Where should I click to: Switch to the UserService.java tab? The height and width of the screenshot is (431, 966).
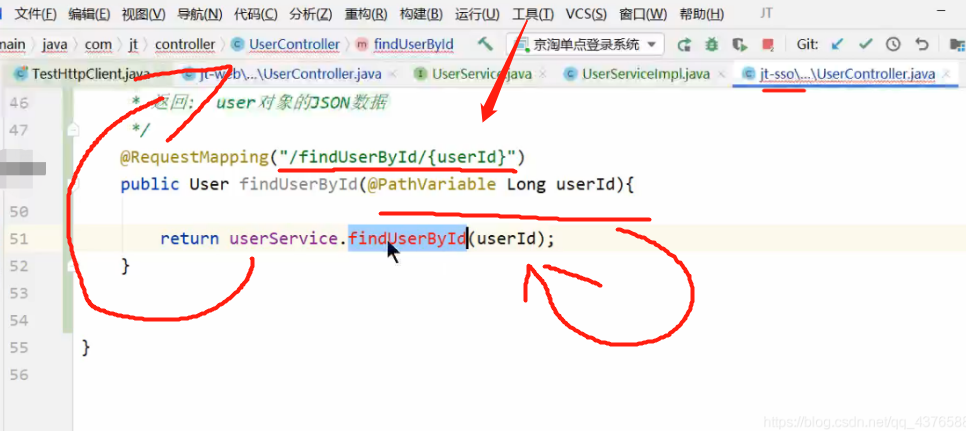point(482,75)
